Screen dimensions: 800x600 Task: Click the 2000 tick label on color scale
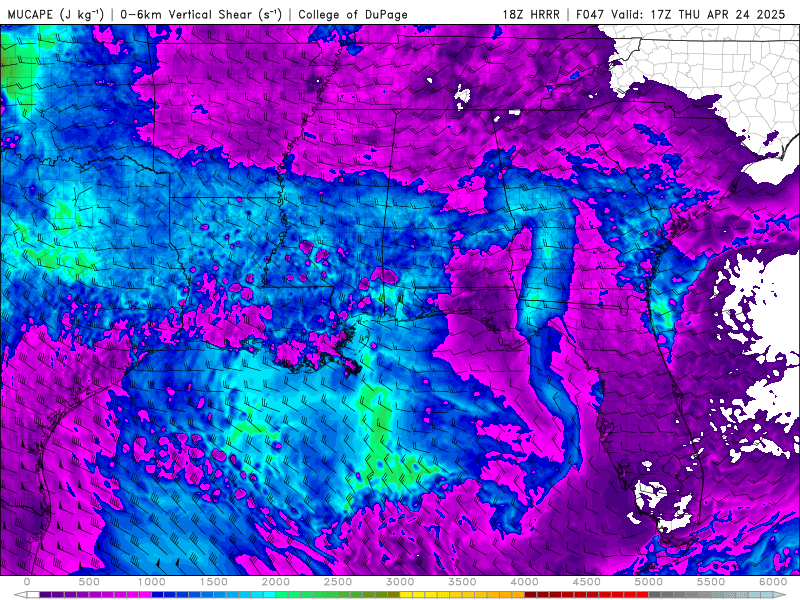tap(276, 582)
